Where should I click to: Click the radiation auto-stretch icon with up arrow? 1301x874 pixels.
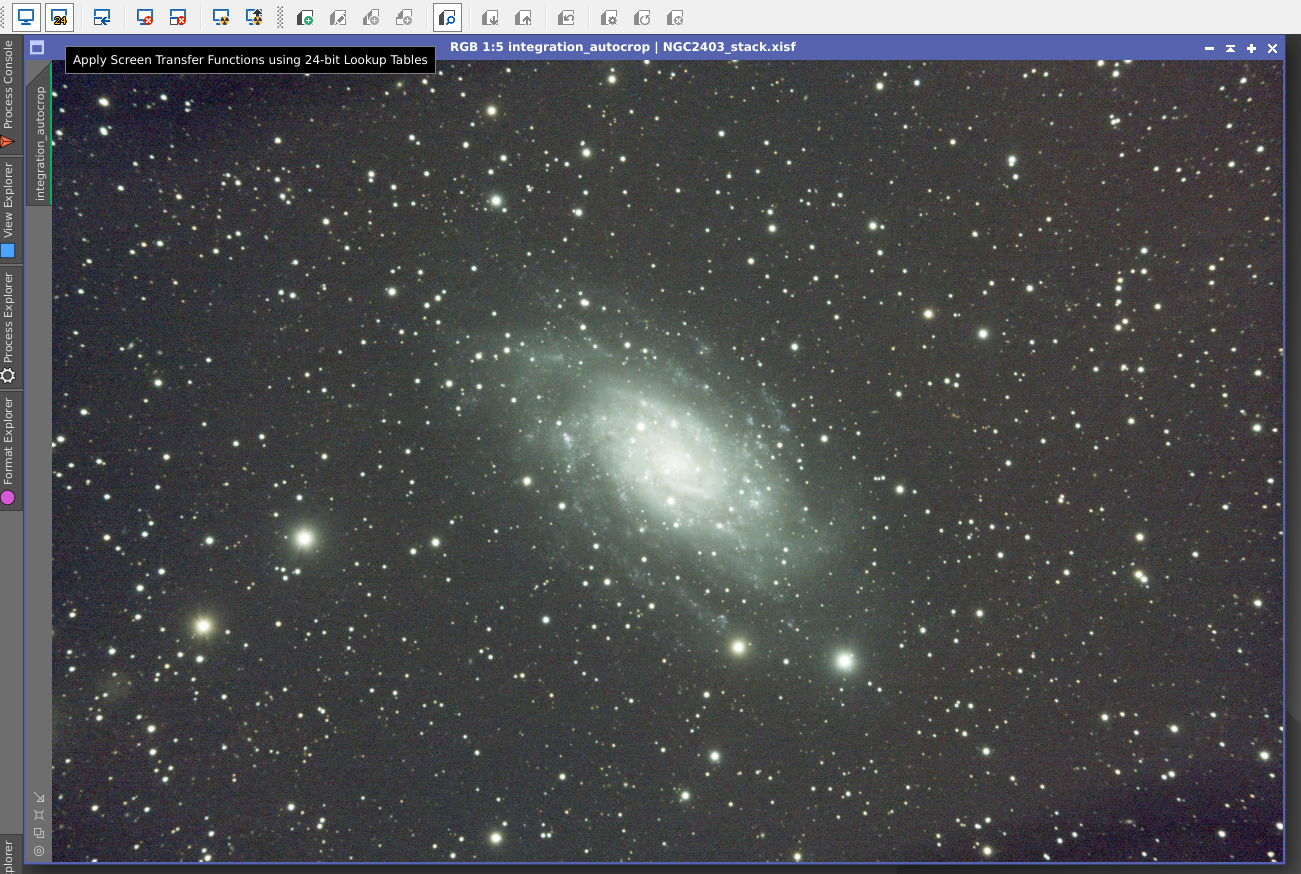pos(254,17)
